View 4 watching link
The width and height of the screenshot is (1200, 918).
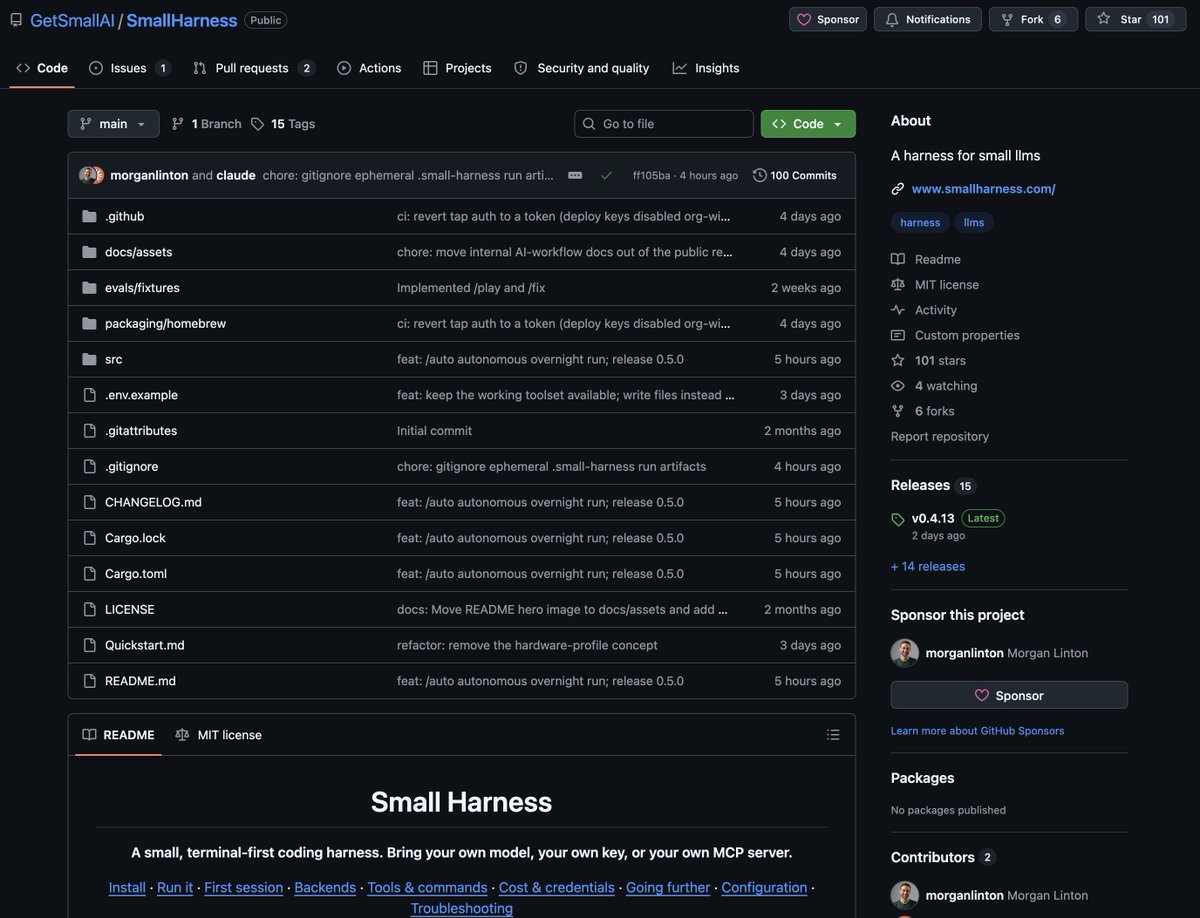934,386
